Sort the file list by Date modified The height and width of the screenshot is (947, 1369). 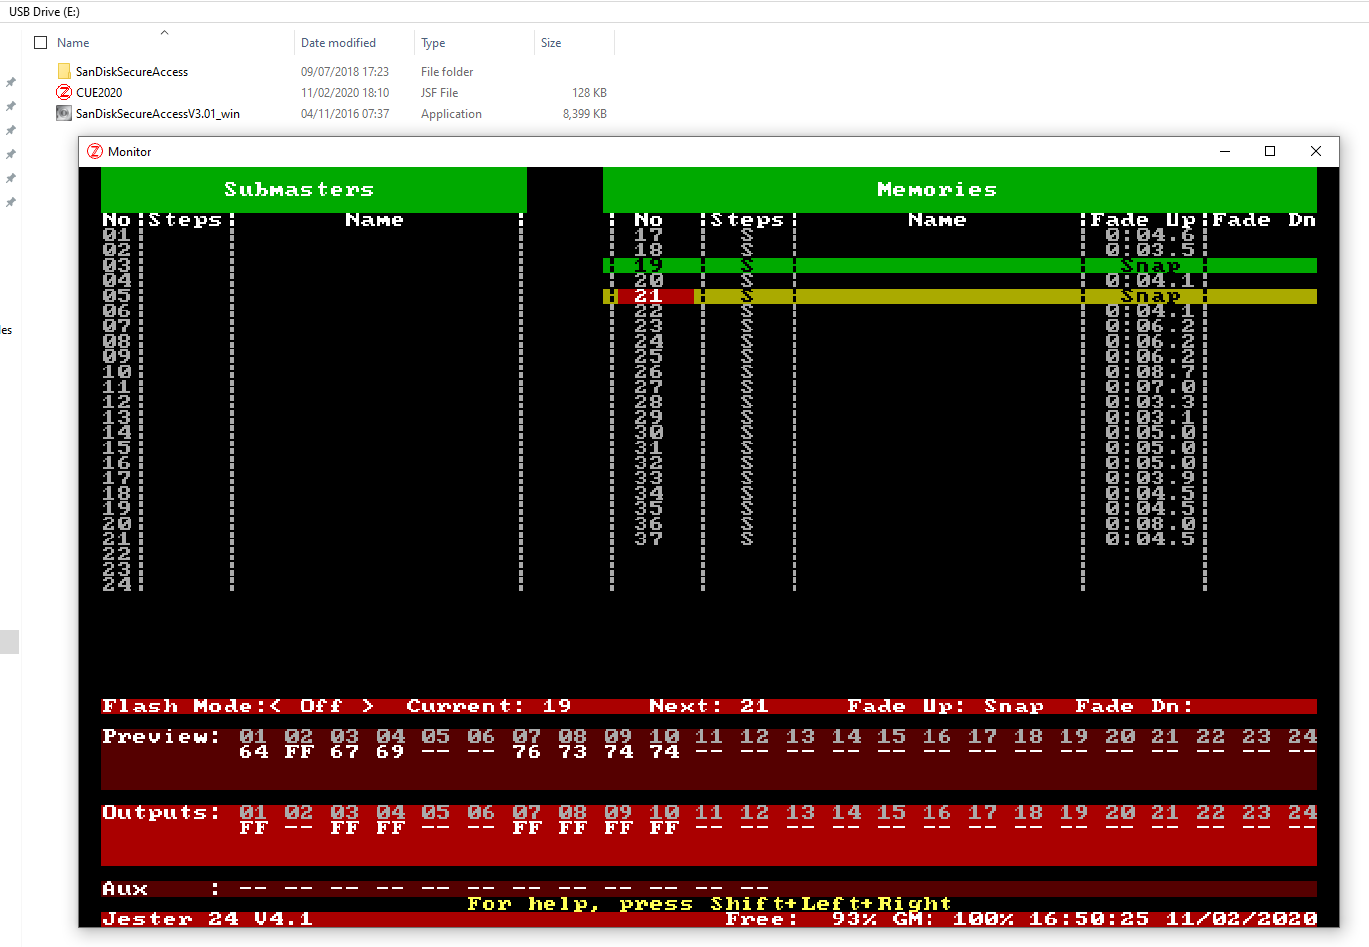tap(338, 43)
